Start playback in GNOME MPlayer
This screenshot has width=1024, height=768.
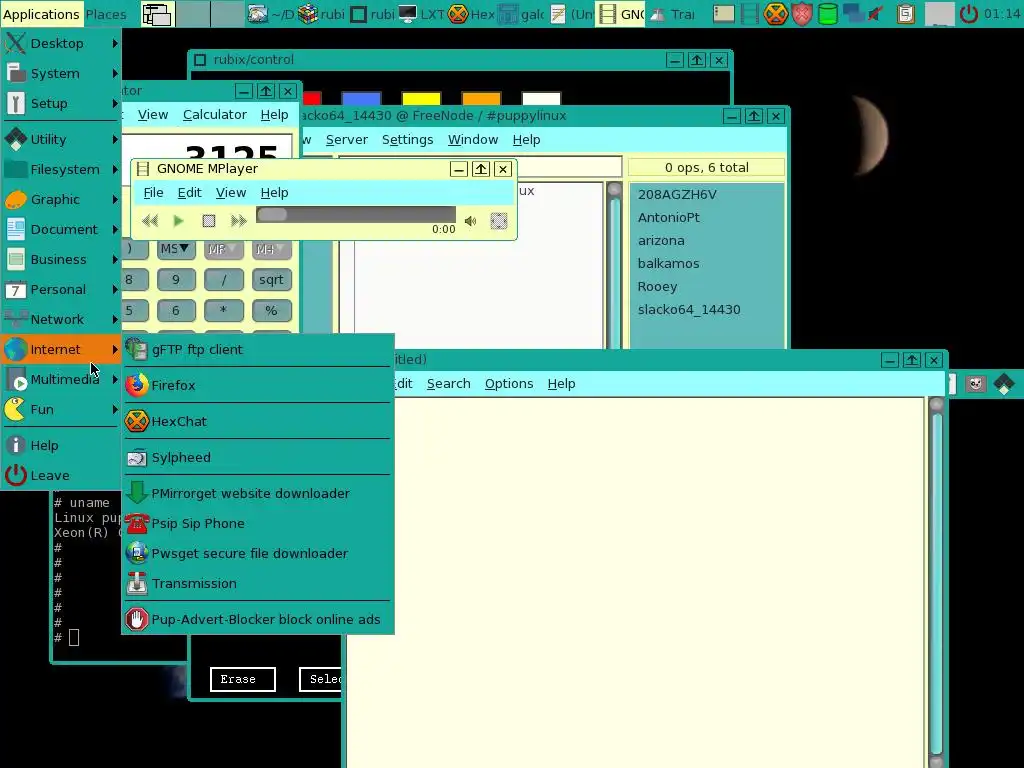178,221
